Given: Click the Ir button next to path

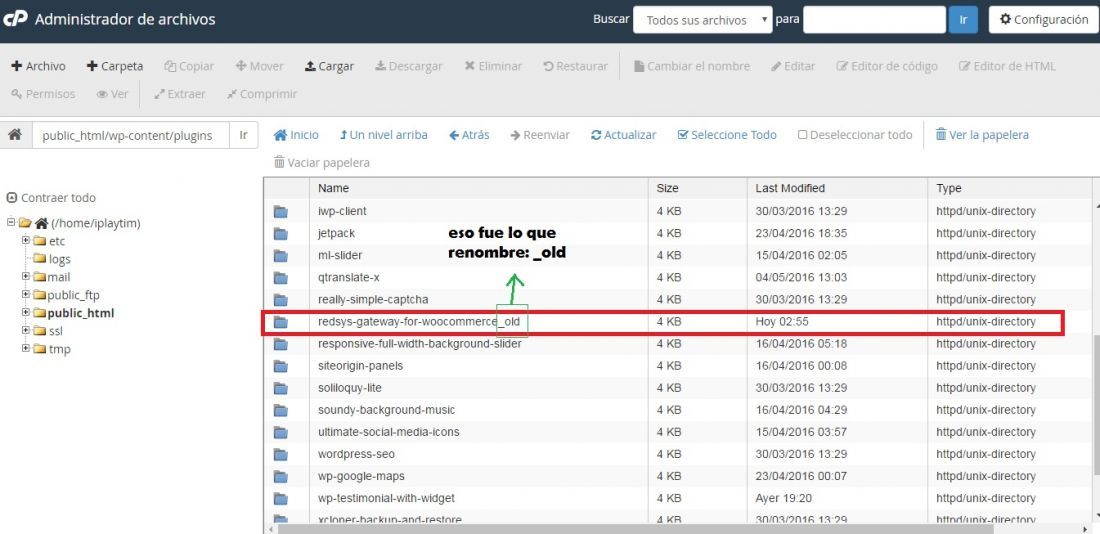Looking at the screenshot, I should pos(243,135).
